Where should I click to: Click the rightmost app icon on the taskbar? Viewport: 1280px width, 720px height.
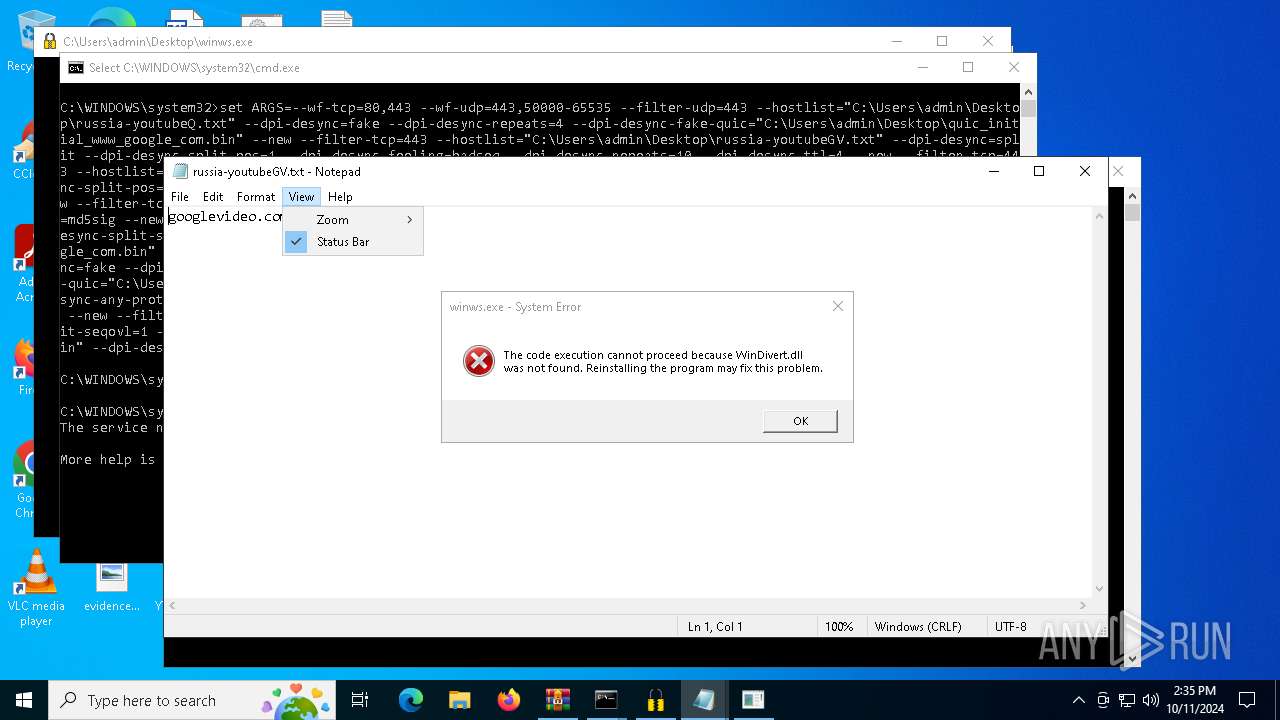click(x=753, y=700)
